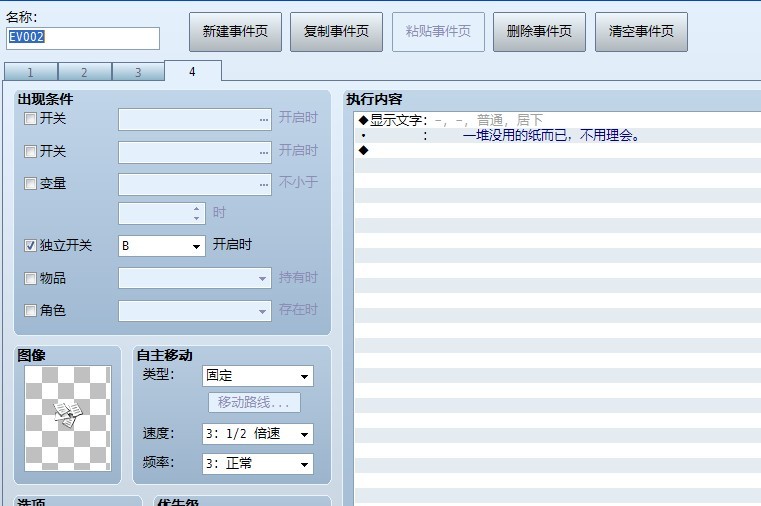Click the 清空事件页 button
Image resolution: width=761 pixels, height=506 pixels.
click(641, 32)
